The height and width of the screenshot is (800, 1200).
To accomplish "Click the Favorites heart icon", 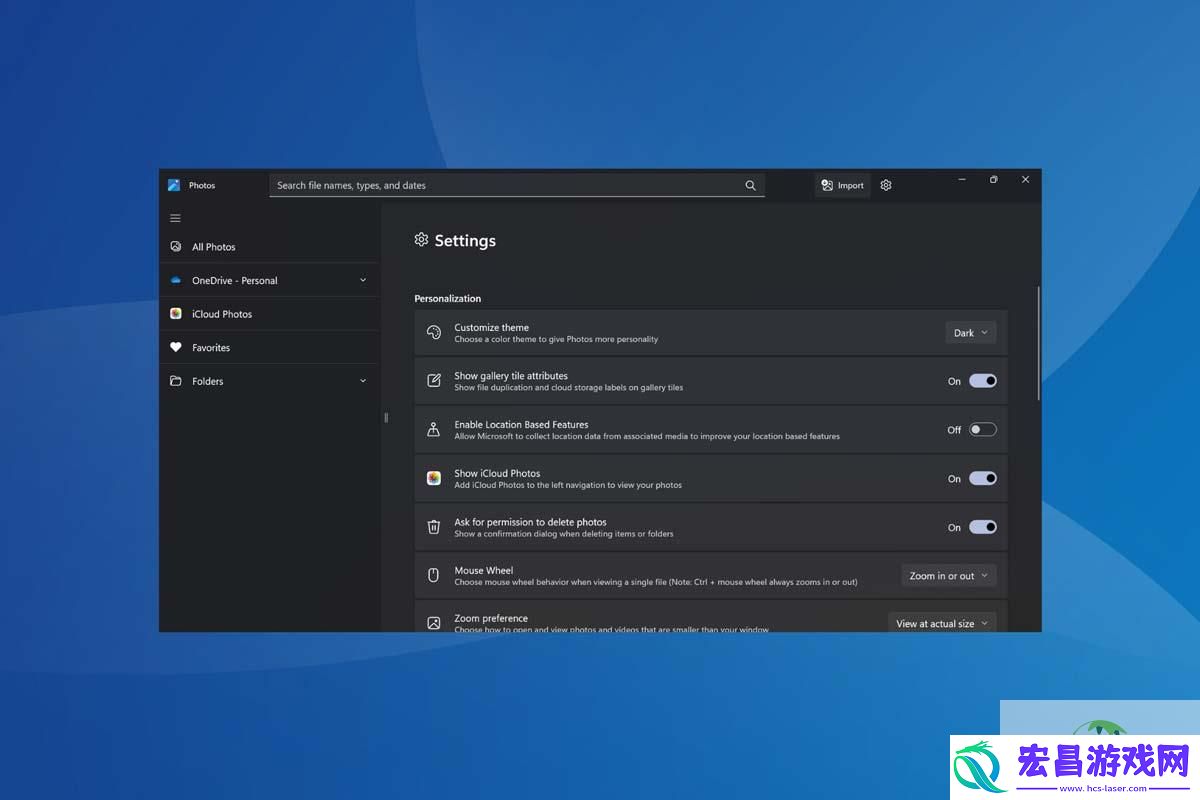I will pyautogui.click(x=176, y=348).
